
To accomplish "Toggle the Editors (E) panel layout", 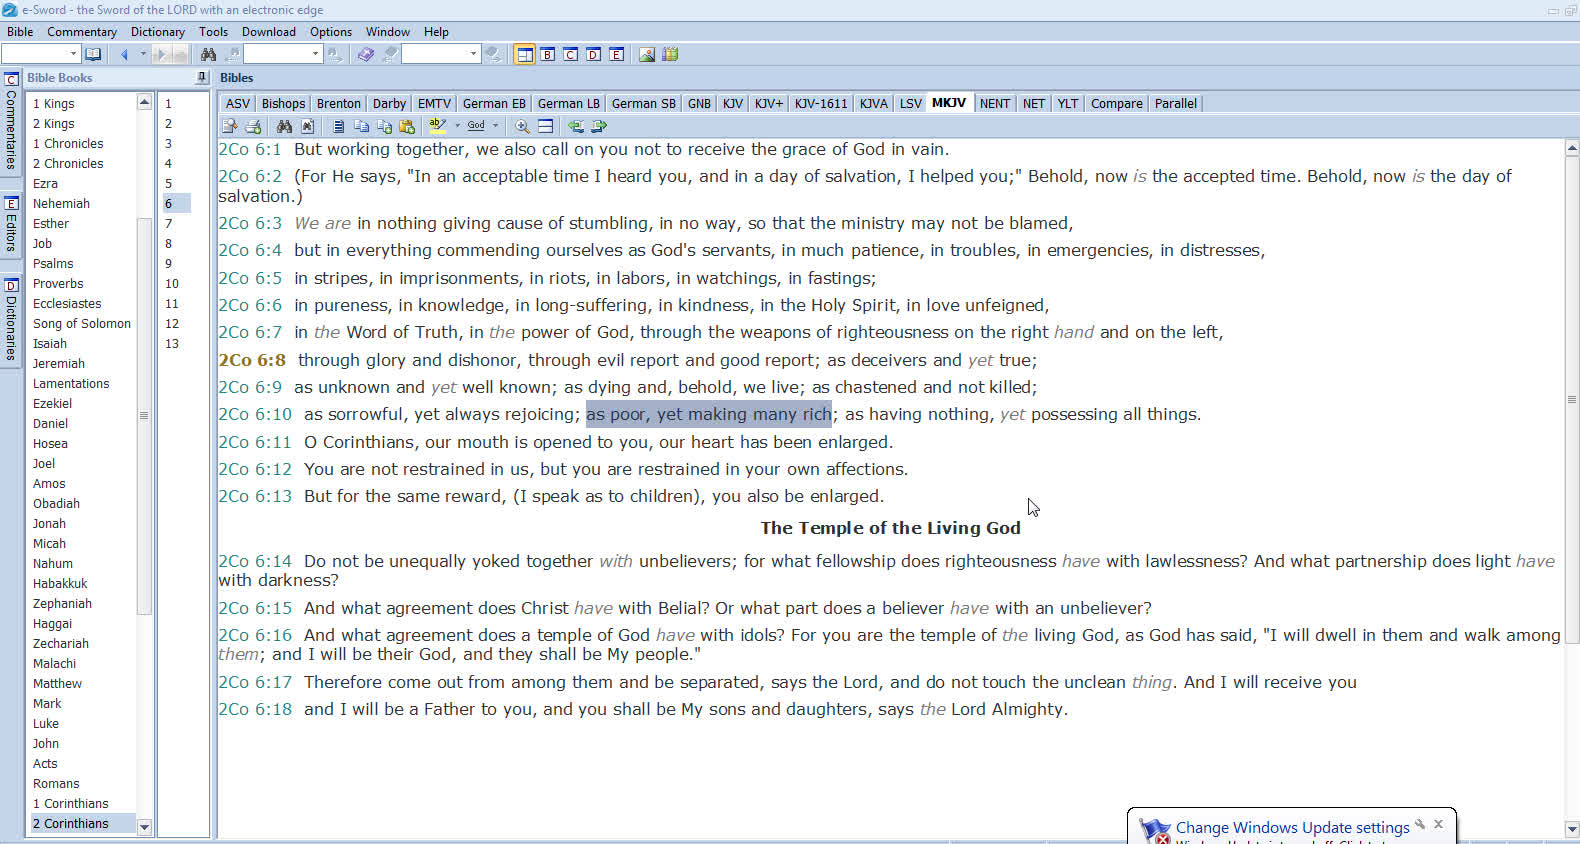I will (617, 54).
